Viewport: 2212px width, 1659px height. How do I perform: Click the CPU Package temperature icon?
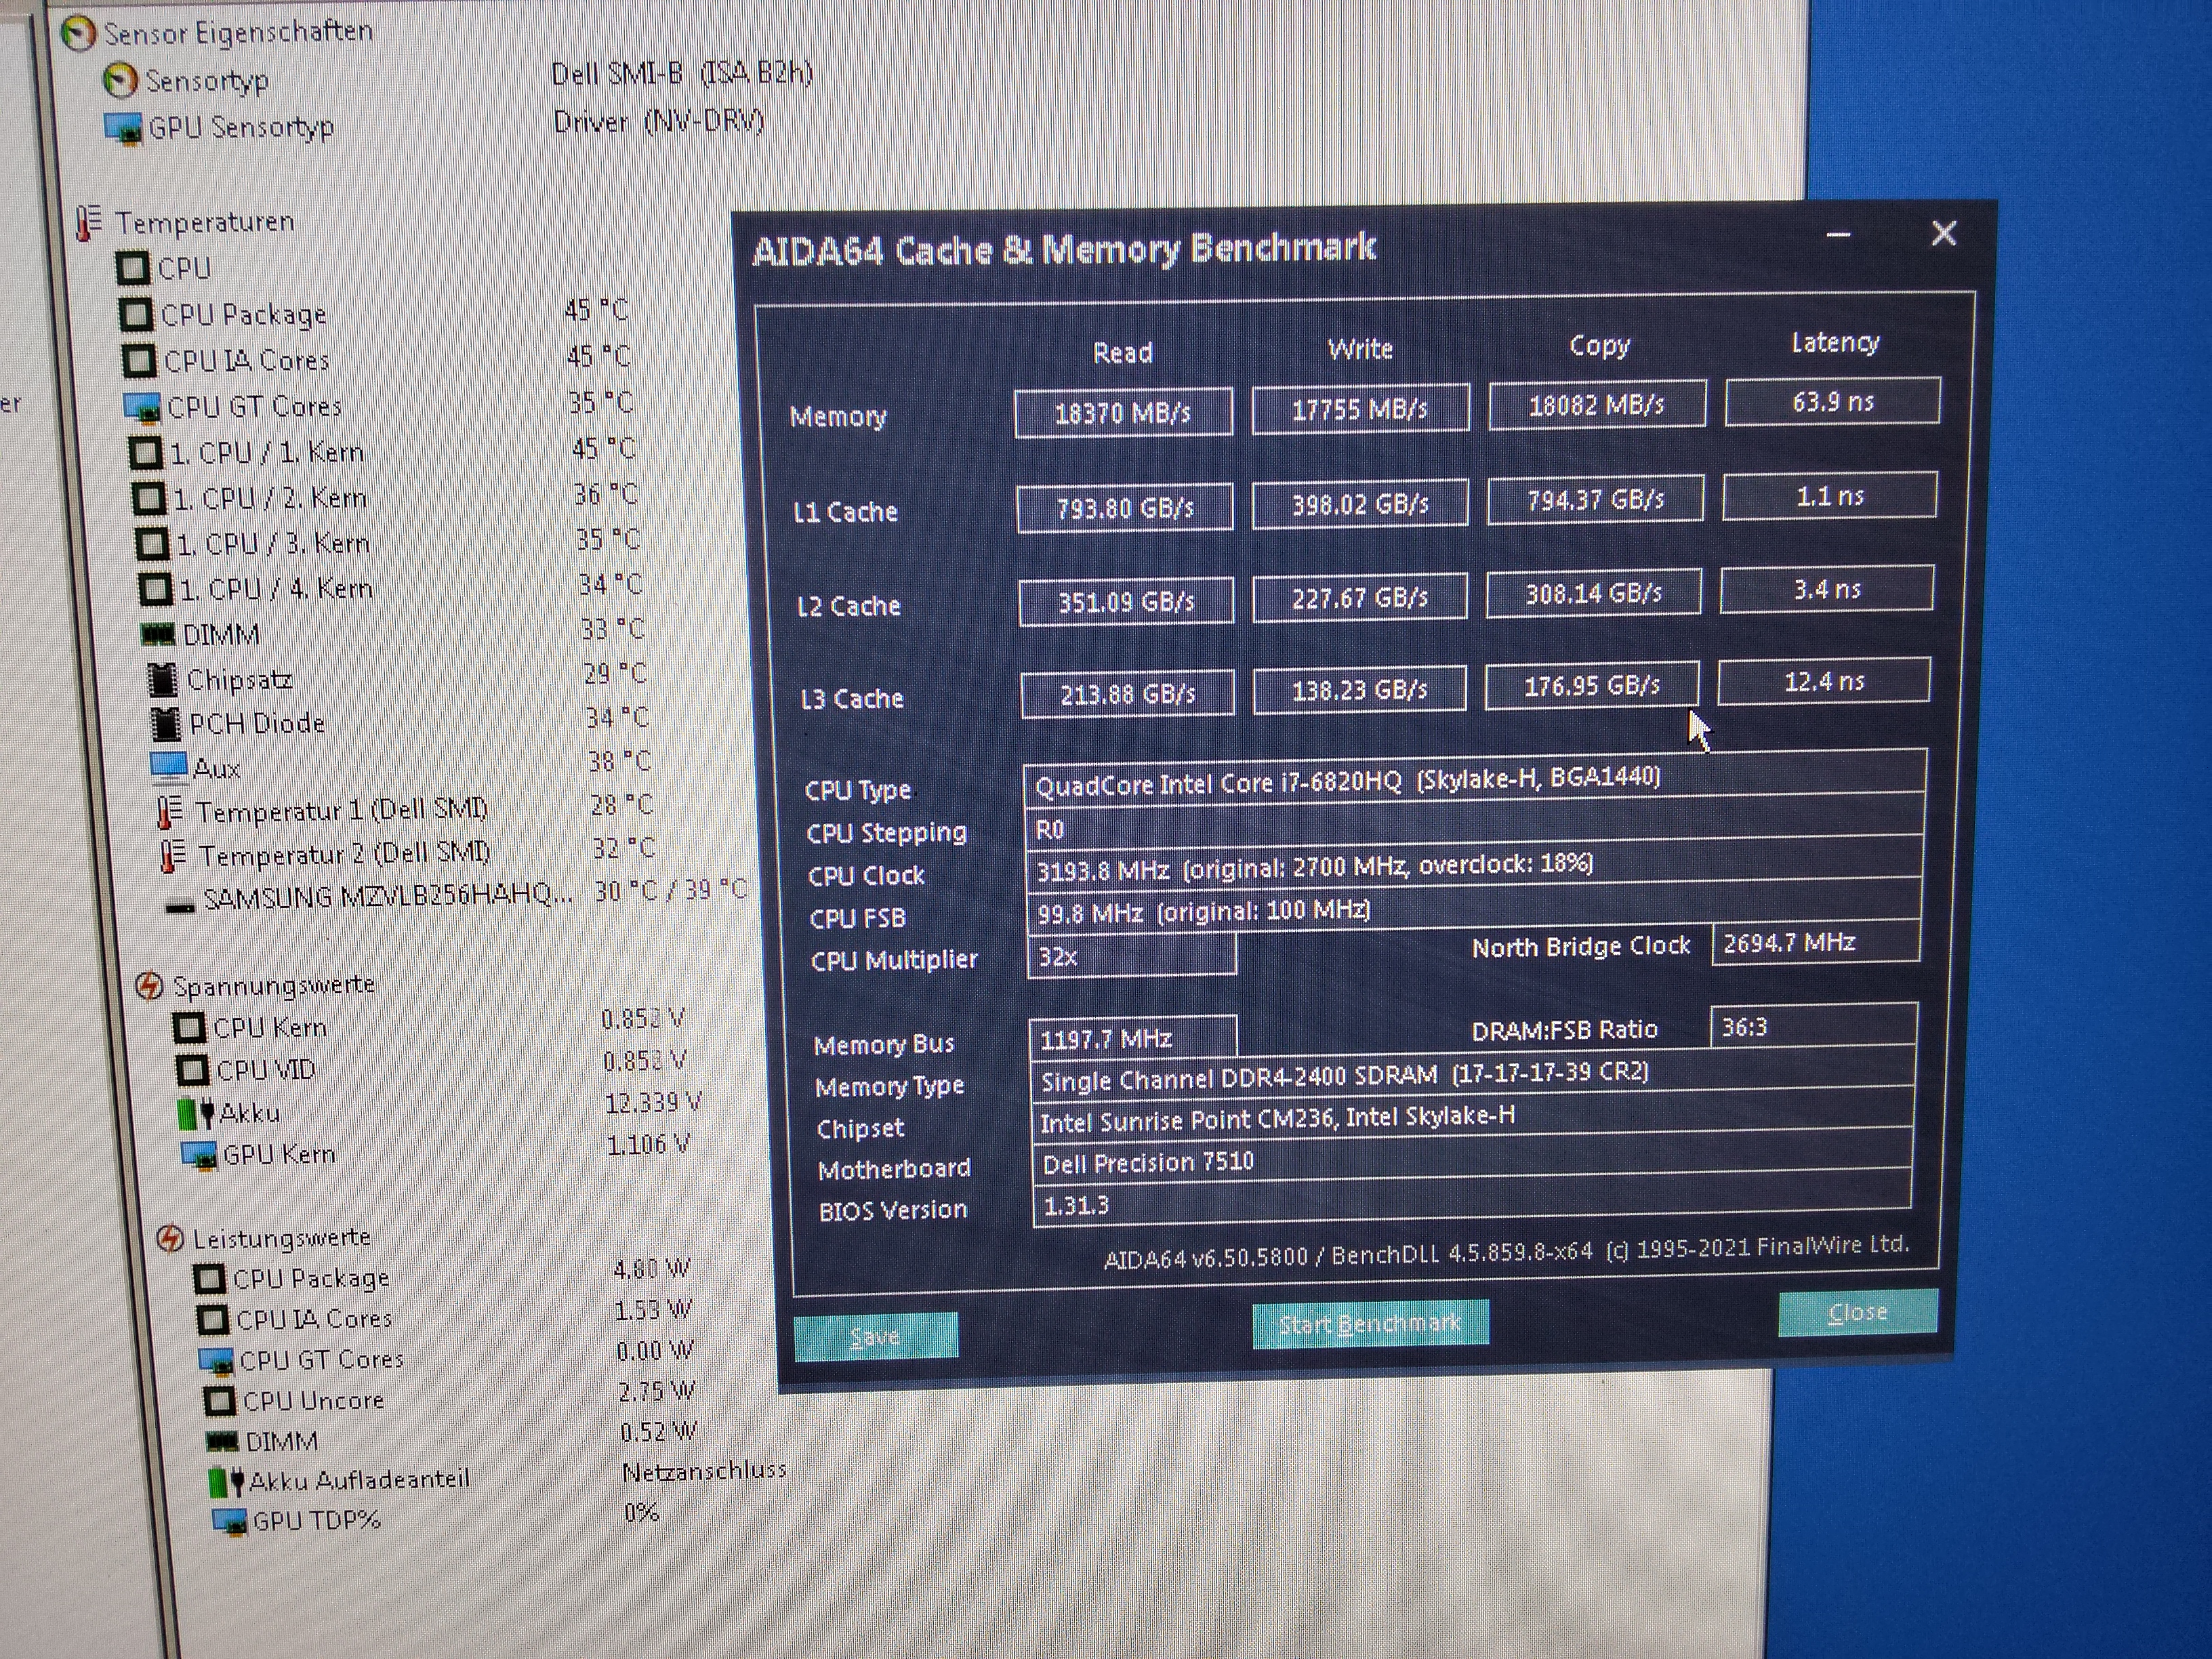(135, 314)
